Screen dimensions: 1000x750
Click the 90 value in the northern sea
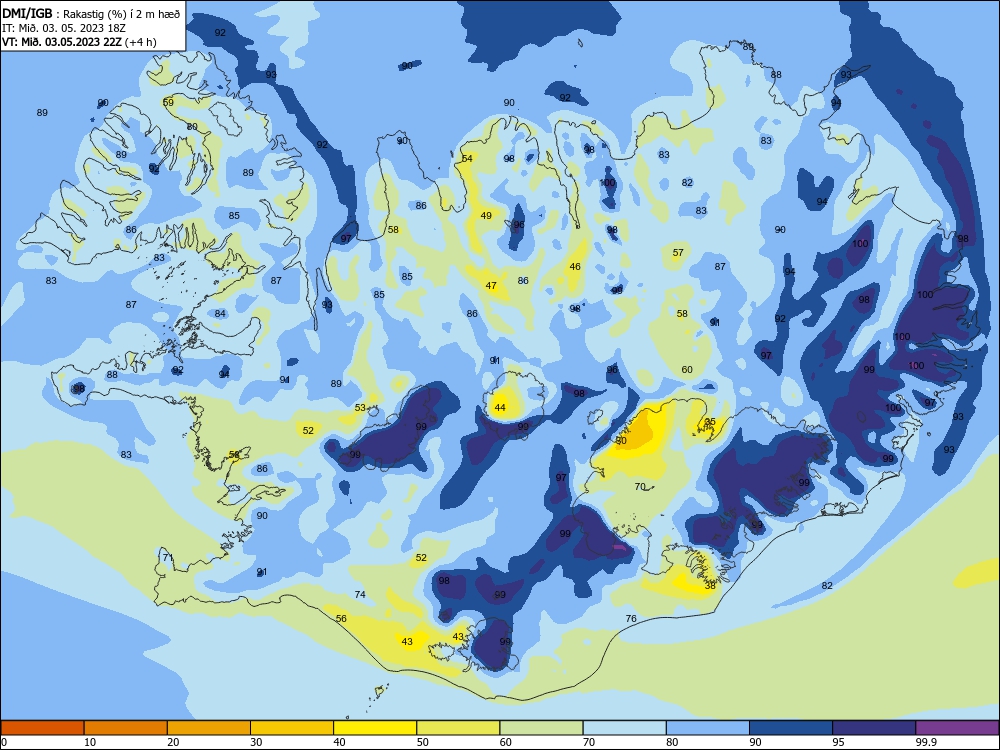click(x=509, y=103)
